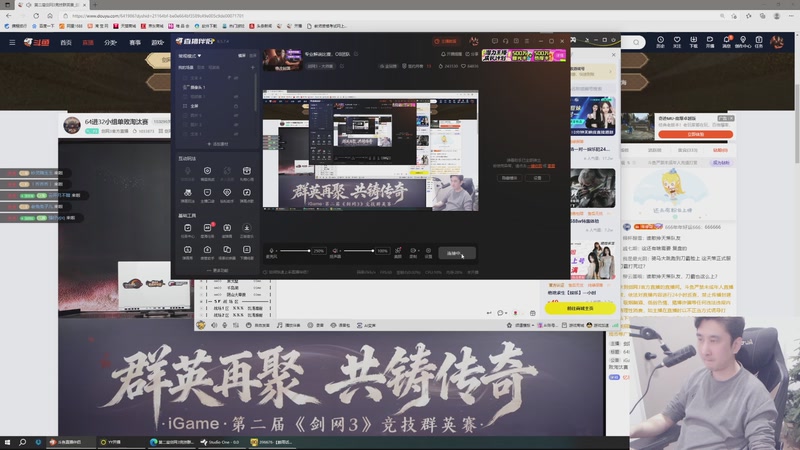The image size is (800, 450).
Task: Open first 基础工具 task center icon
Action: pyautogui.click(x=188, y=230)
